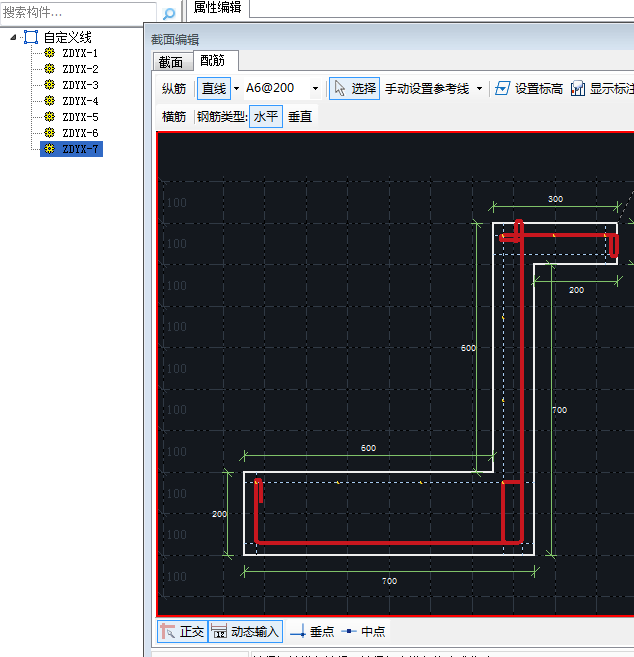The height and width of the screenshot is (657, 634).
Task: Click the gear icon beside ZDYX-5
Action: 49,116
